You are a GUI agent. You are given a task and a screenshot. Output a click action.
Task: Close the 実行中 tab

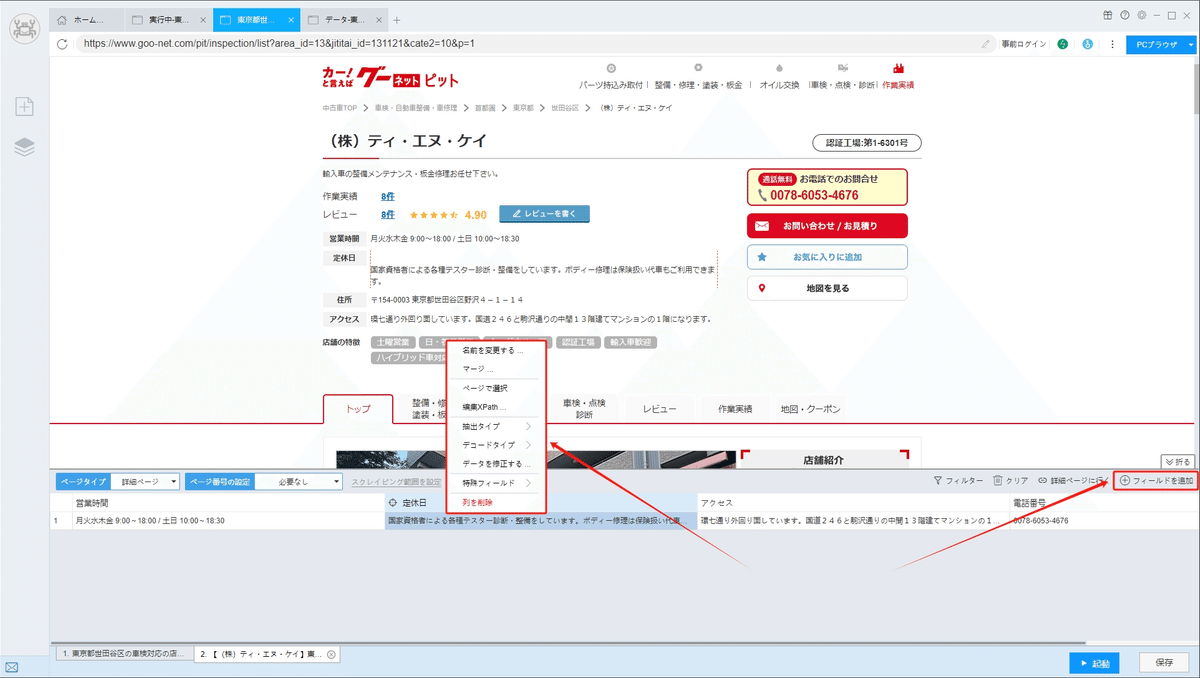coord(203,20)
